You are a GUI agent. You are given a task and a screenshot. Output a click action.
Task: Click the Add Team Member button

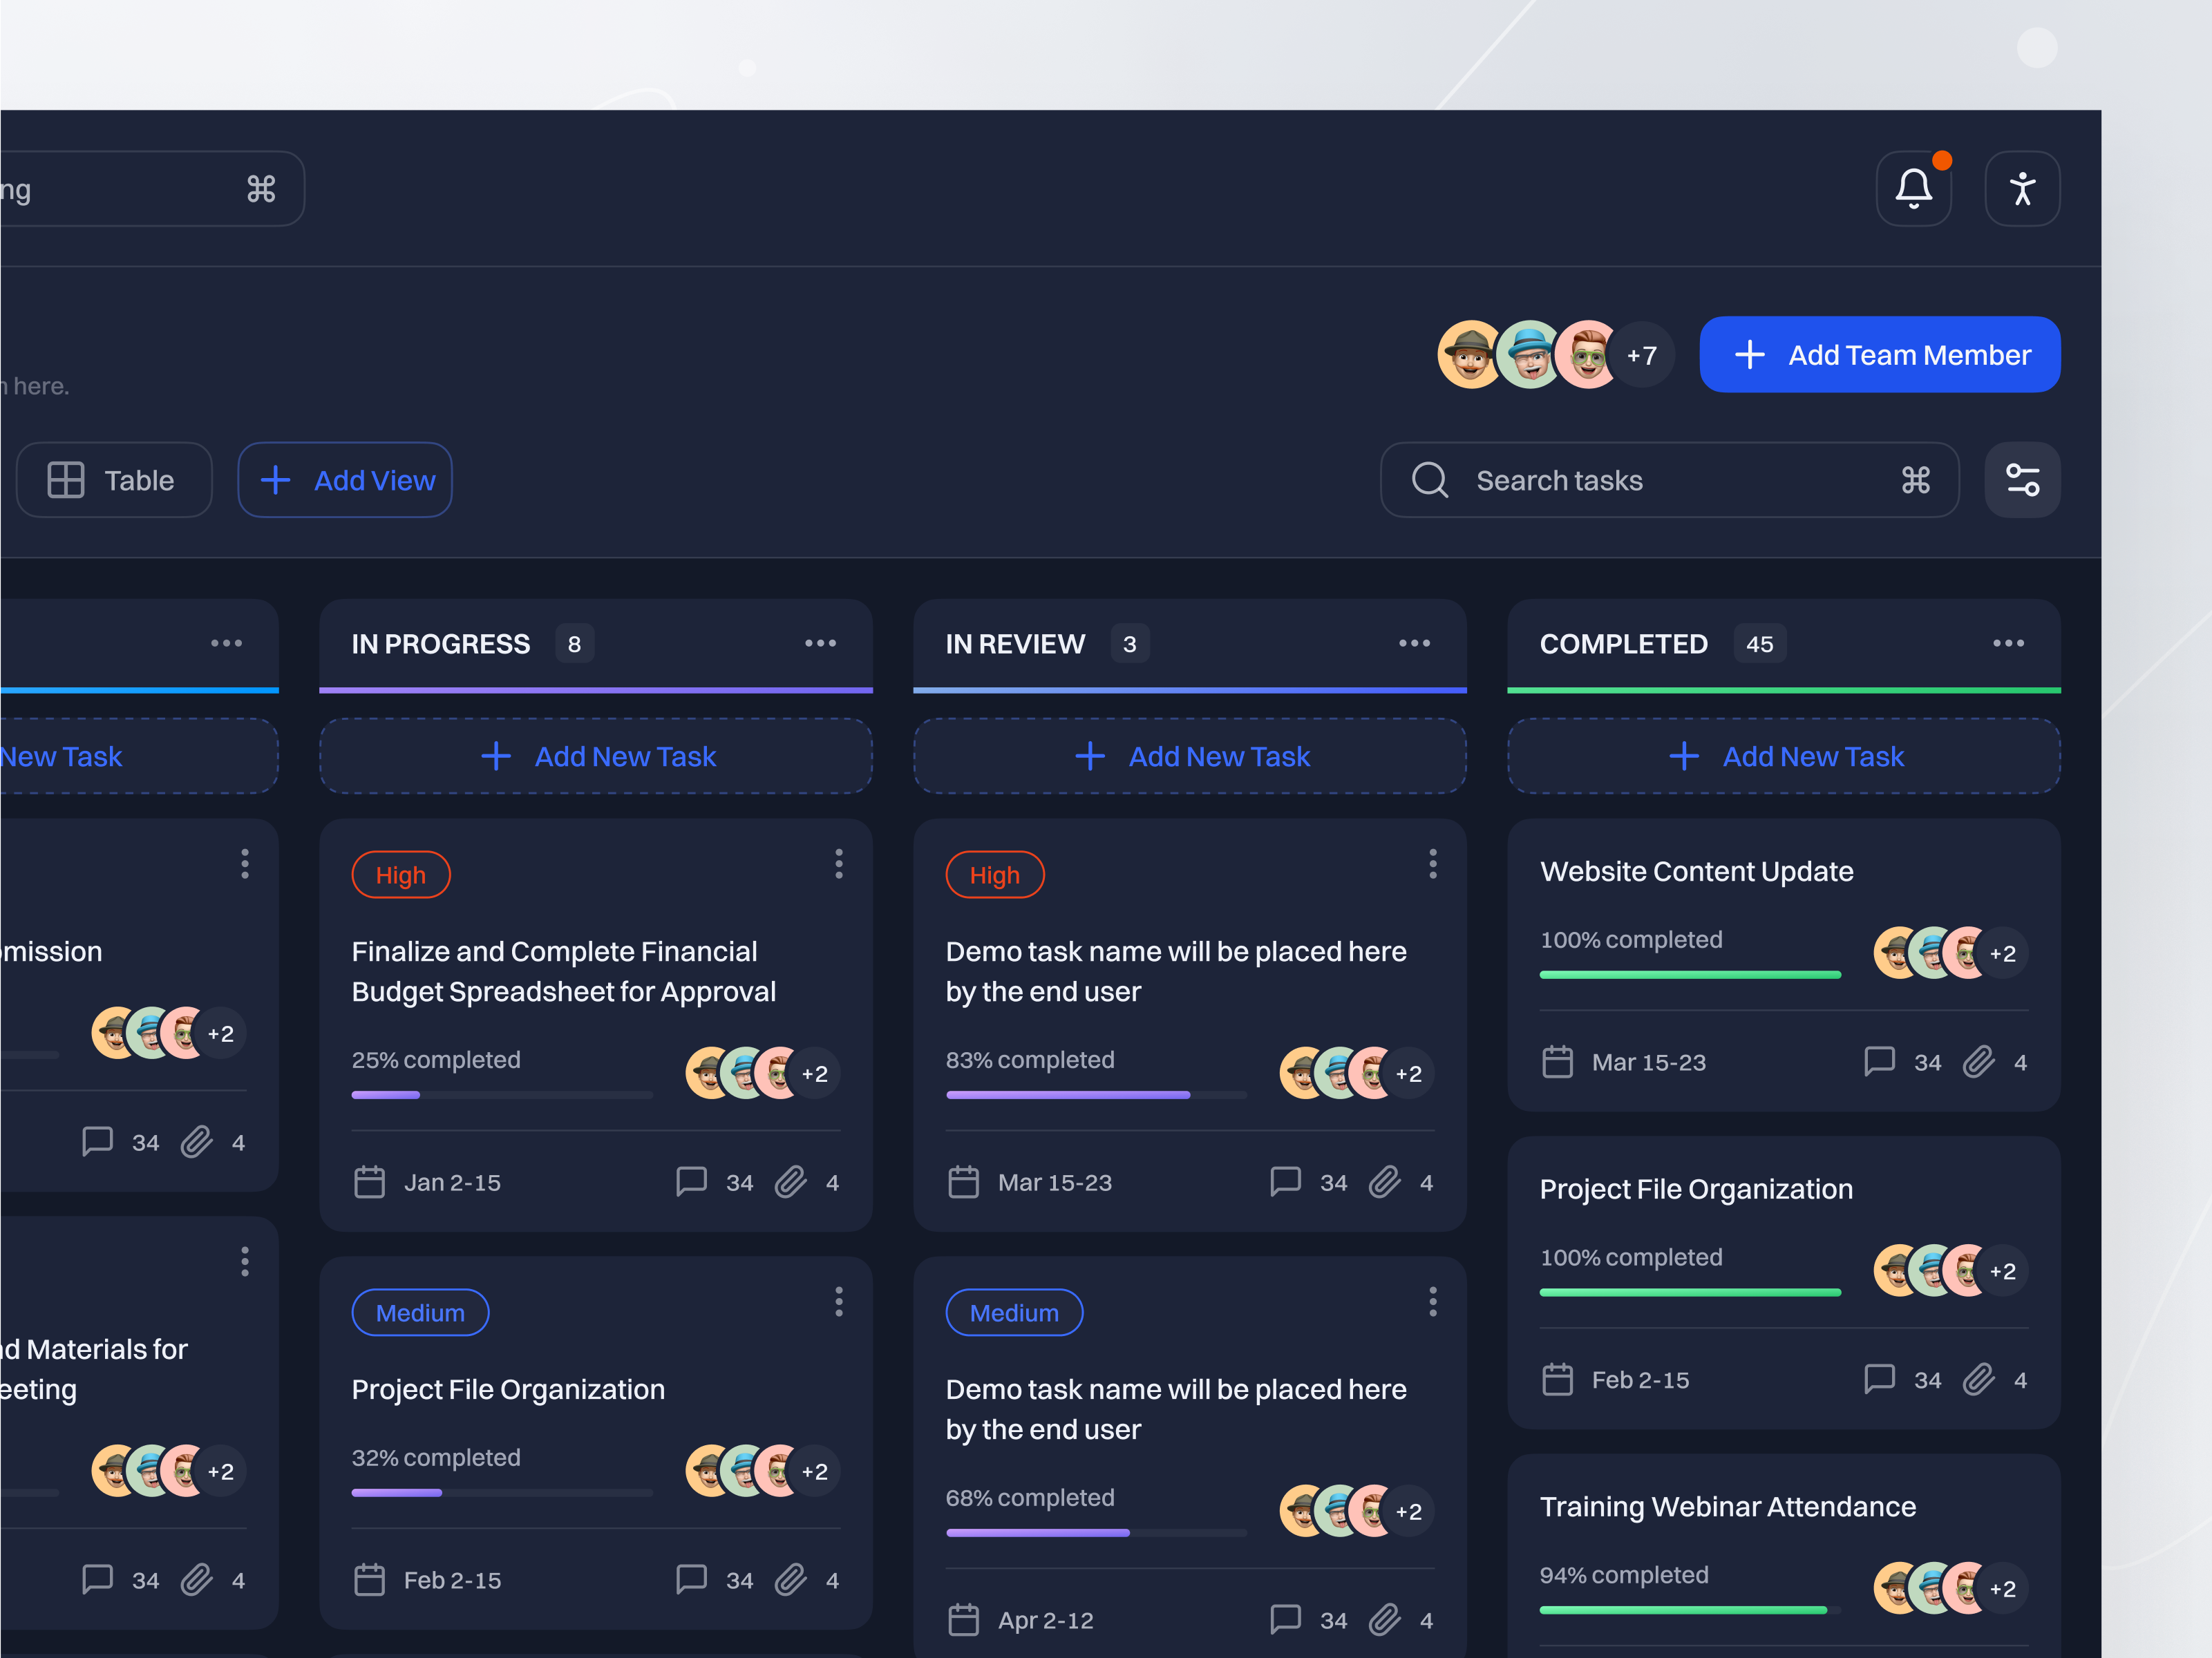(1879, 355)
